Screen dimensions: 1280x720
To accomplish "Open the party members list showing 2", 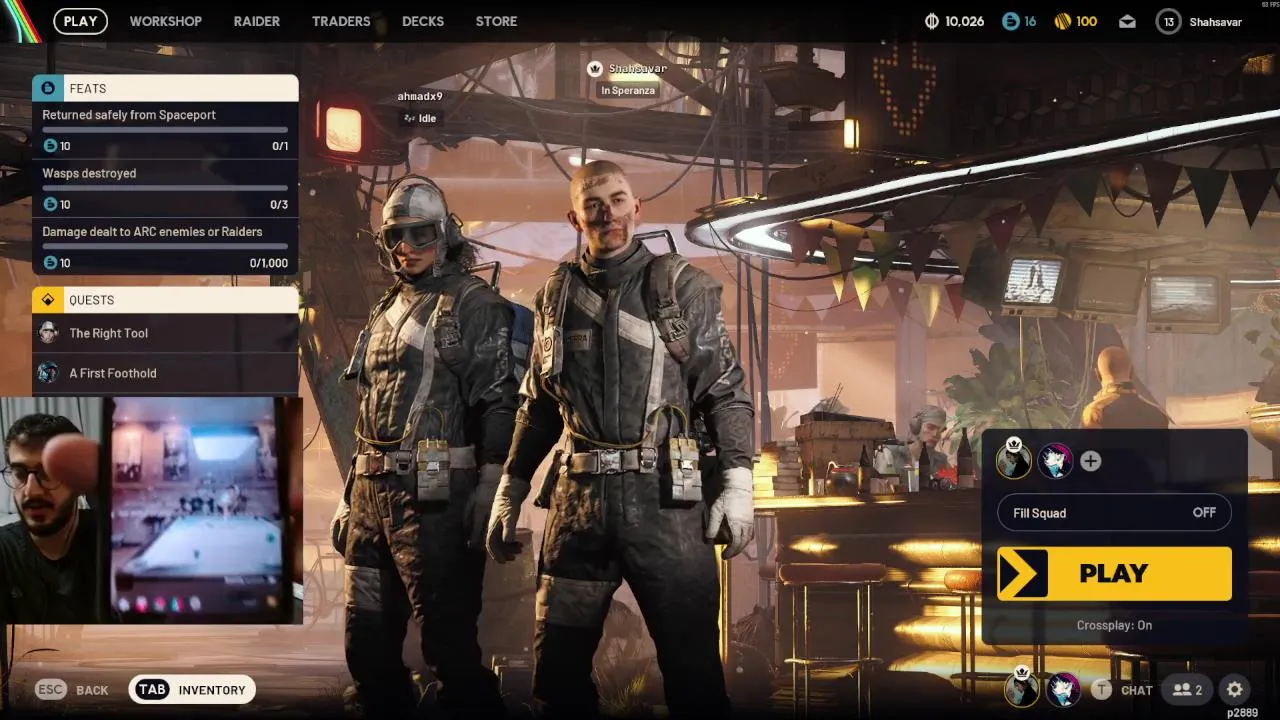I will tap(1187, 690).
